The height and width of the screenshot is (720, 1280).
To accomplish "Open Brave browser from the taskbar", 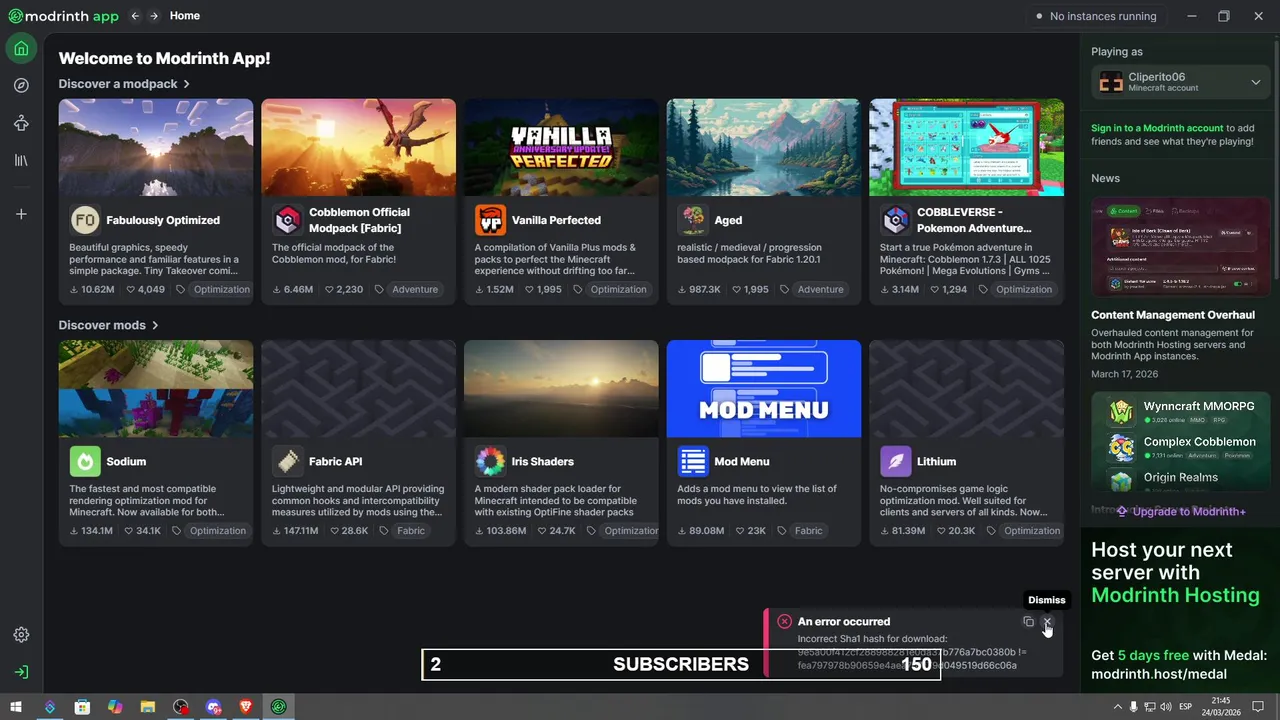I will [246, 707].
